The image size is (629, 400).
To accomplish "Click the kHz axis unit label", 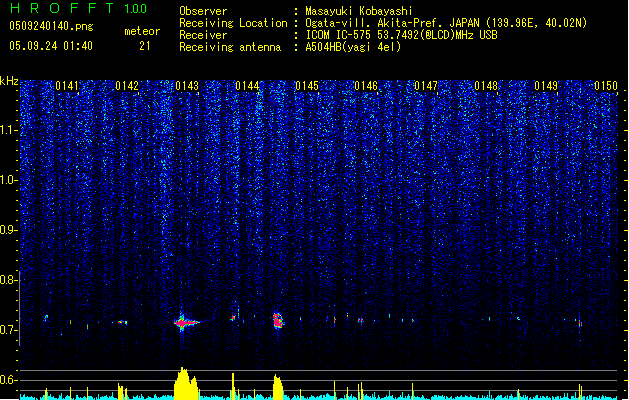I will click(x=9, y=81).
